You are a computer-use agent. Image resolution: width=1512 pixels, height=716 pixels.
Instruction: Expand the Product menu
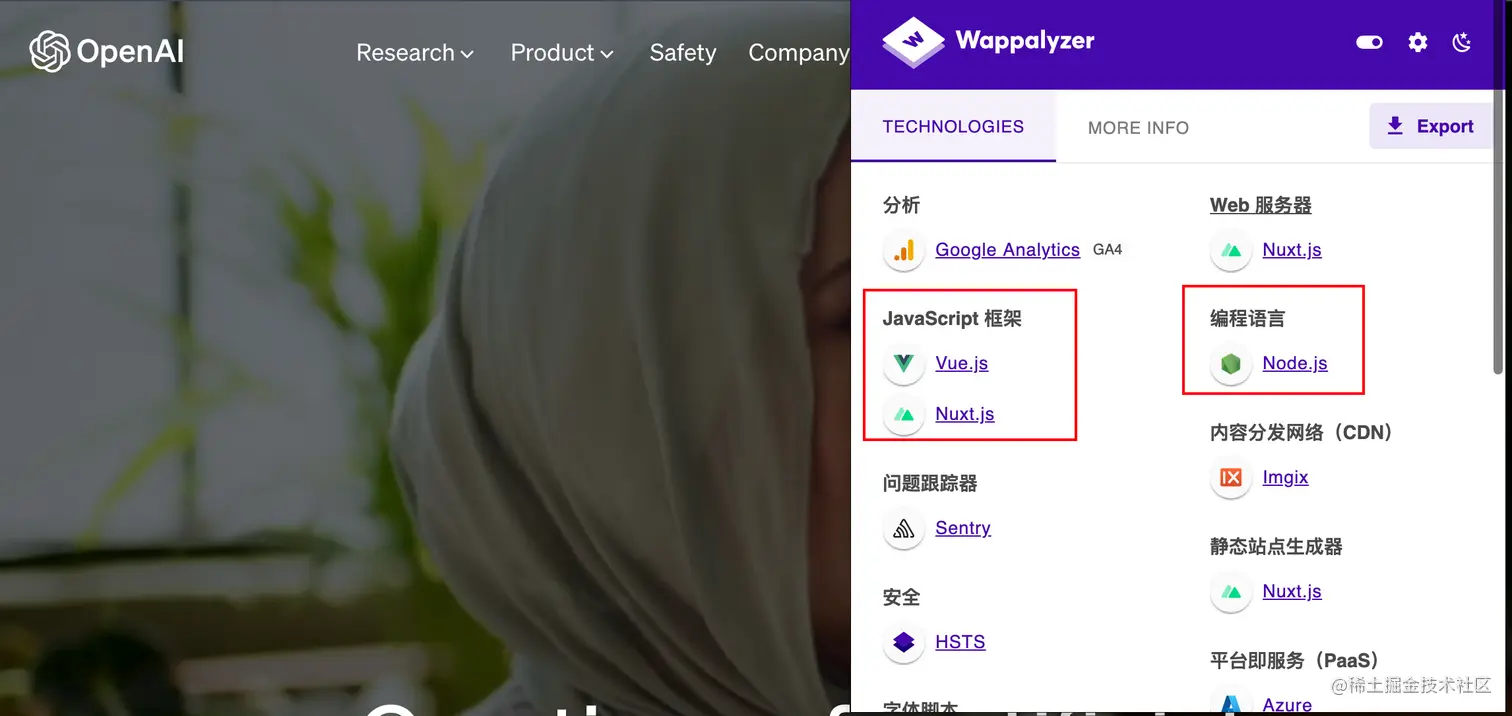(562, 53)
